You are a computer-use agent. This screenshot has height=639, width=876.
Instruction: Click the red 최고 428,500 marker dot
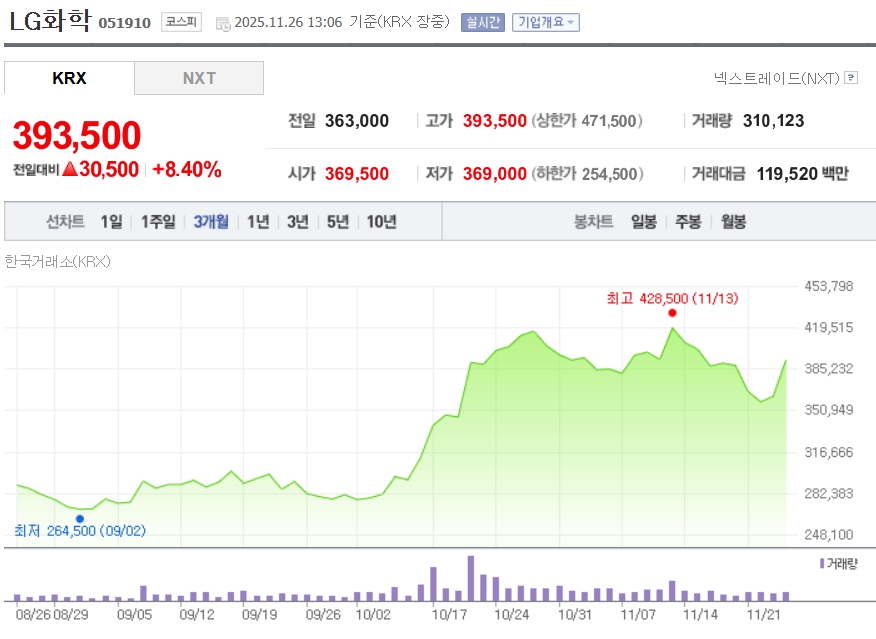click(672, 313)
